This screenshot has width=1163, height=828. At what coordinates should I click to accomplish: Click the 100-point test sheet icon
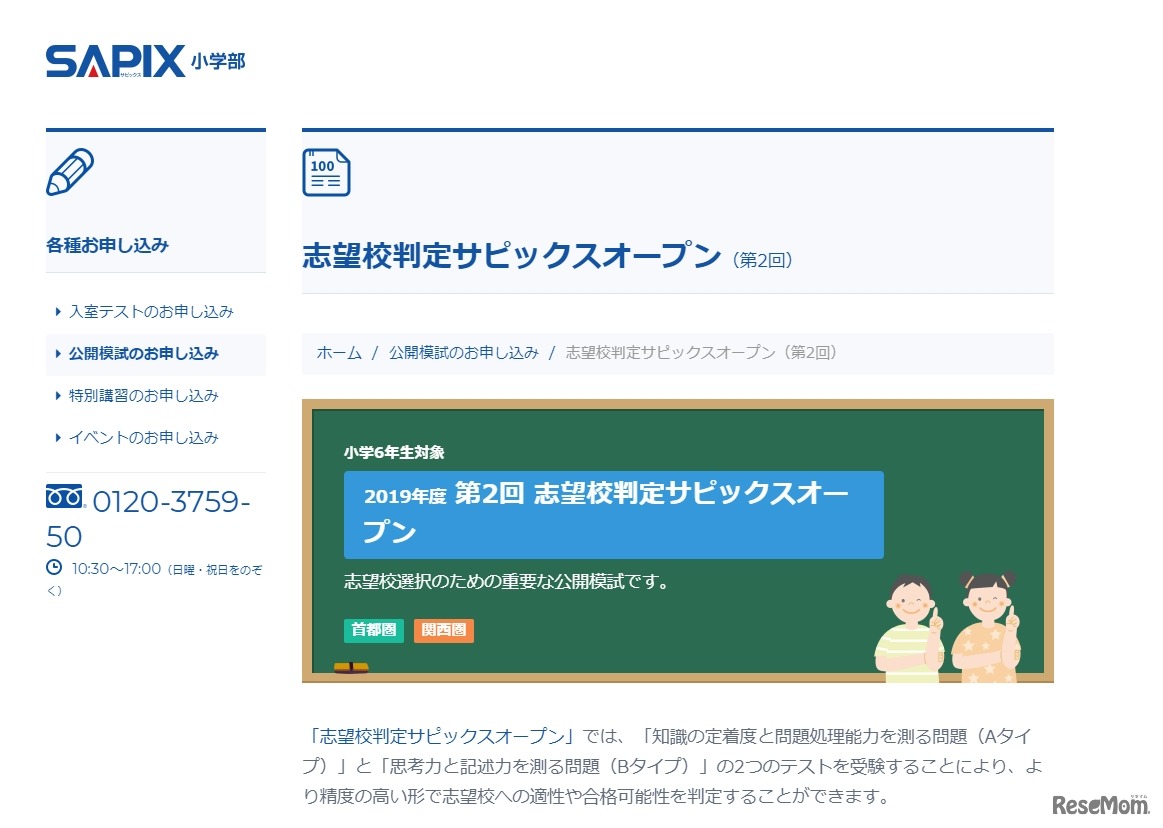pos(326,172)
